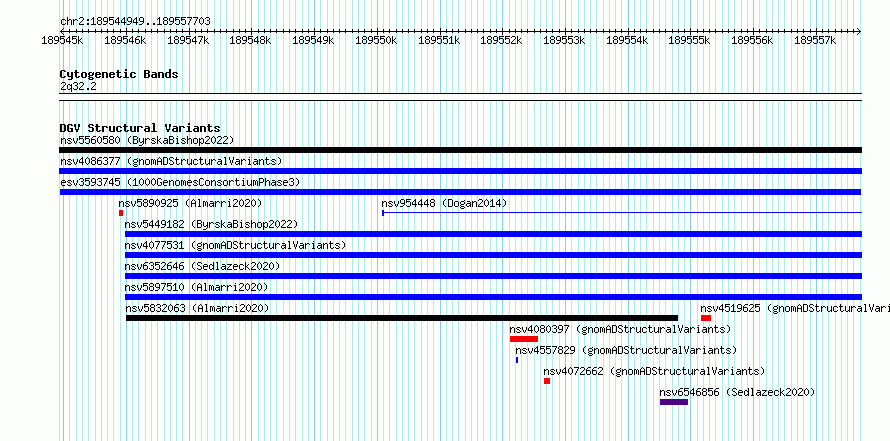Click the 189551k ruler tick label
This screenshot has height=441, width=890.
click(439, 40)
